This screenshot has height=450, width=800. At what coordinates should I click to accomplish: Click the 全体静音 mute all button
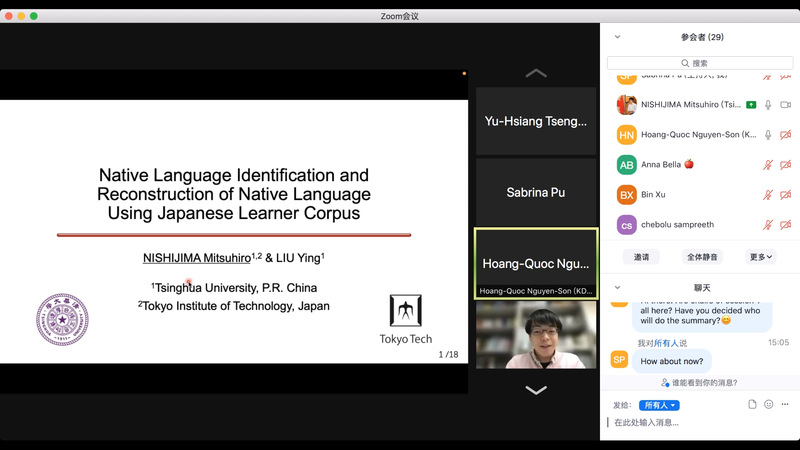(701, 257)
